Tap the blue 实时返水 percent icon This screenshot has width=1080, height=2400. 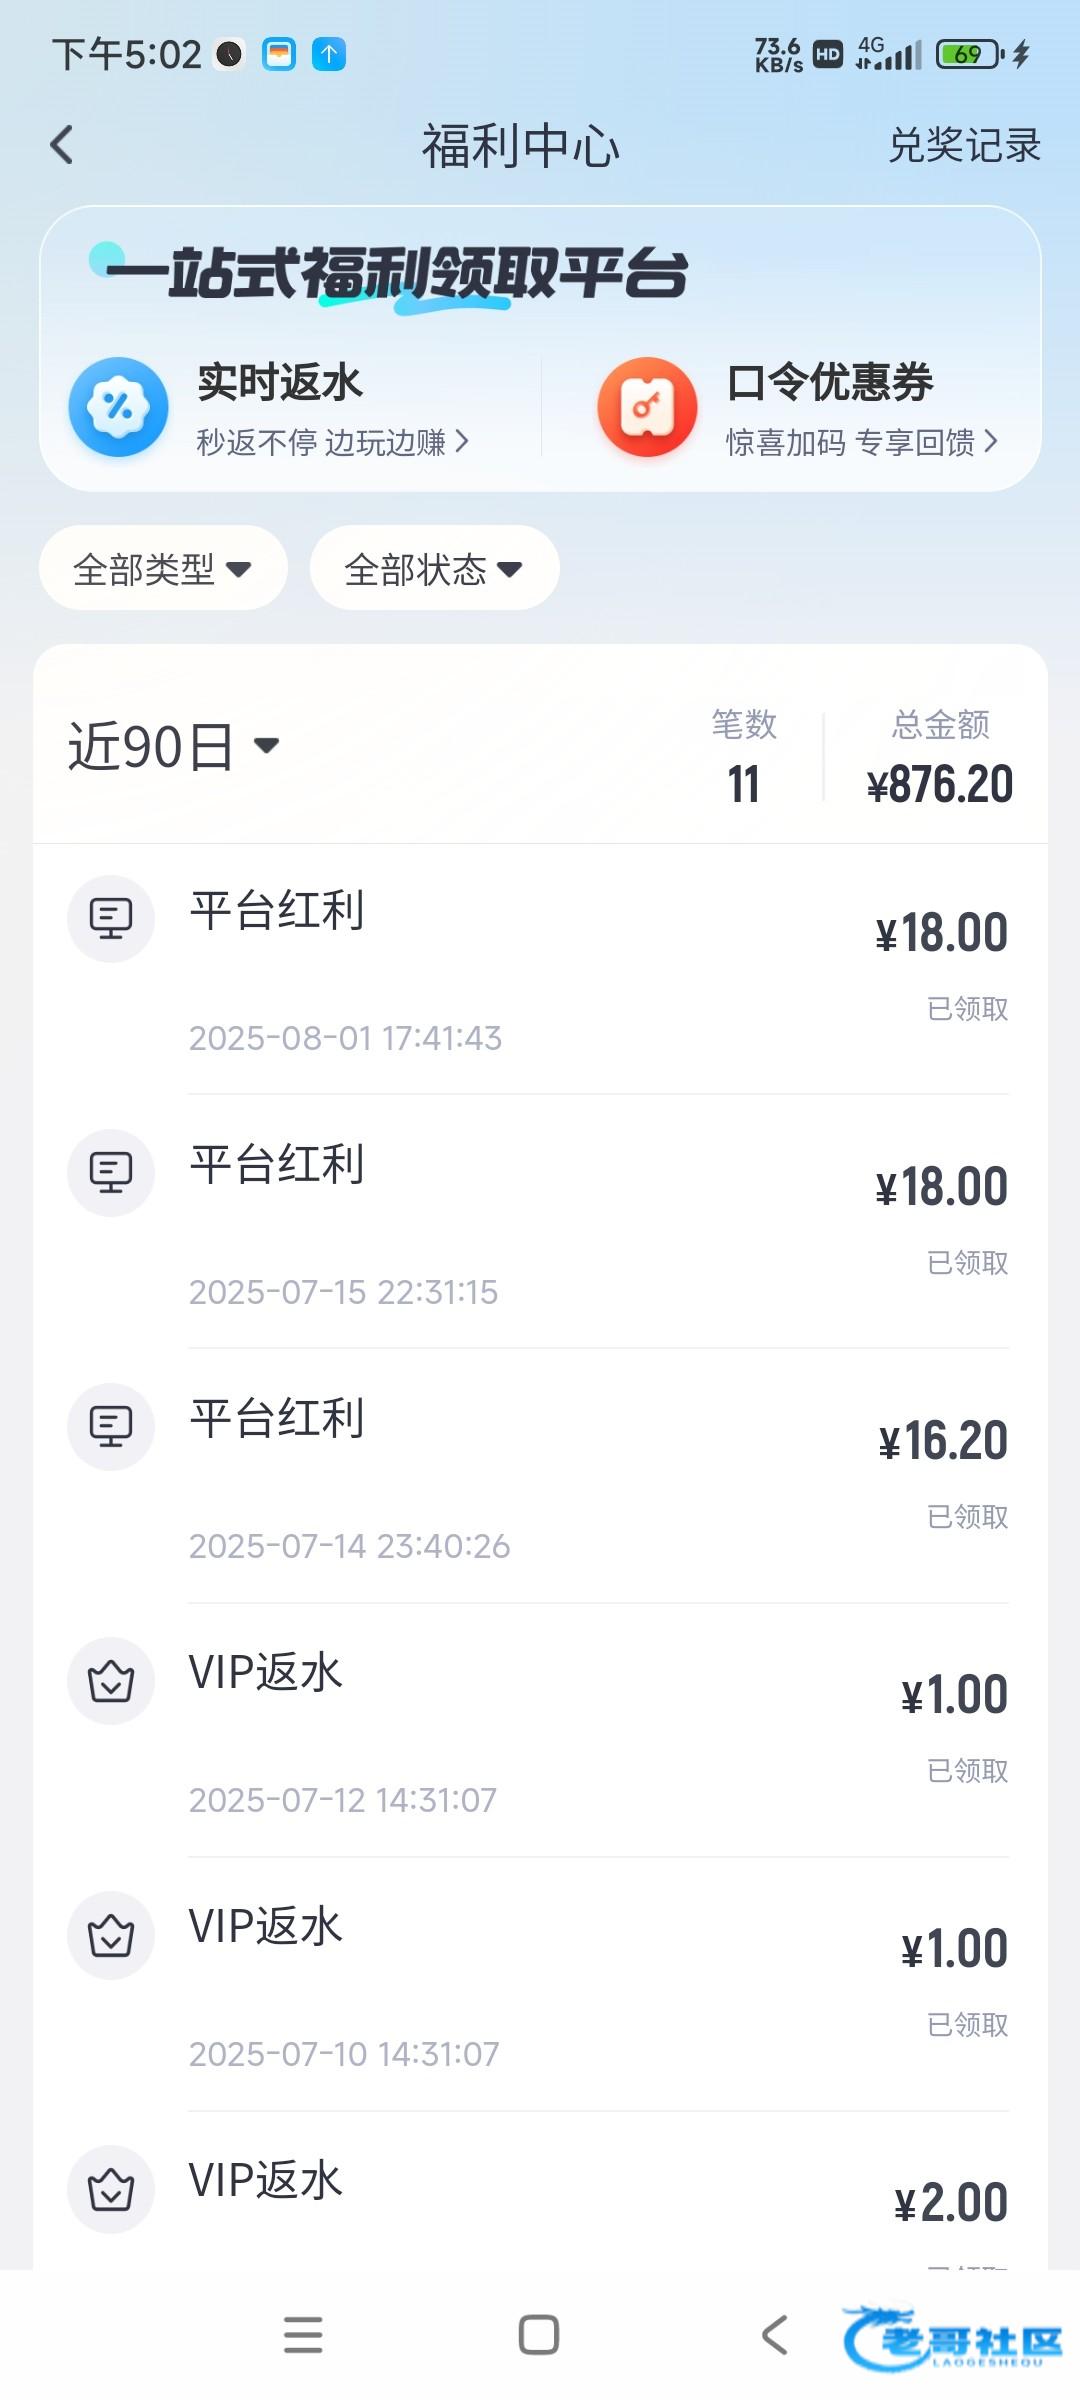tap(118, 407)
